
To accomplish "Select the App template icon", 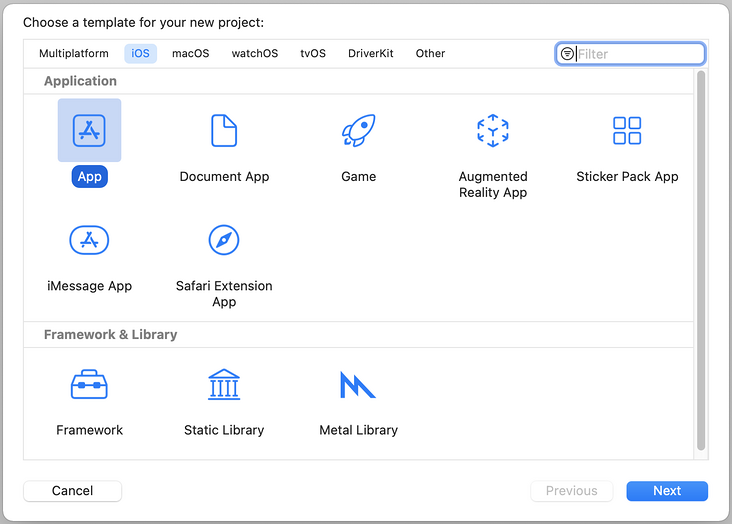I will [89, 130].
